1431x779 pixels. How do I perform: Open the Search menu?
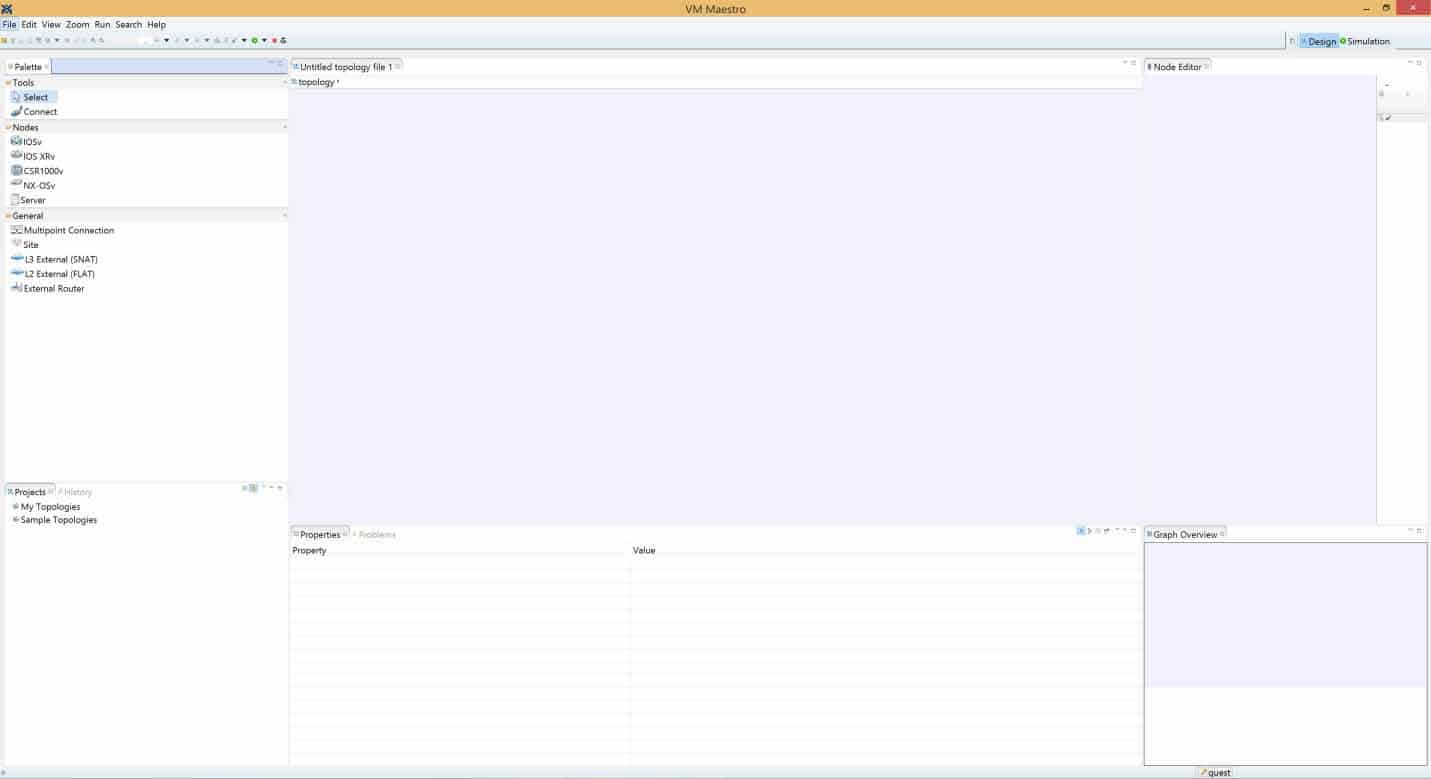pyautogui.click(x=128, y=24)
